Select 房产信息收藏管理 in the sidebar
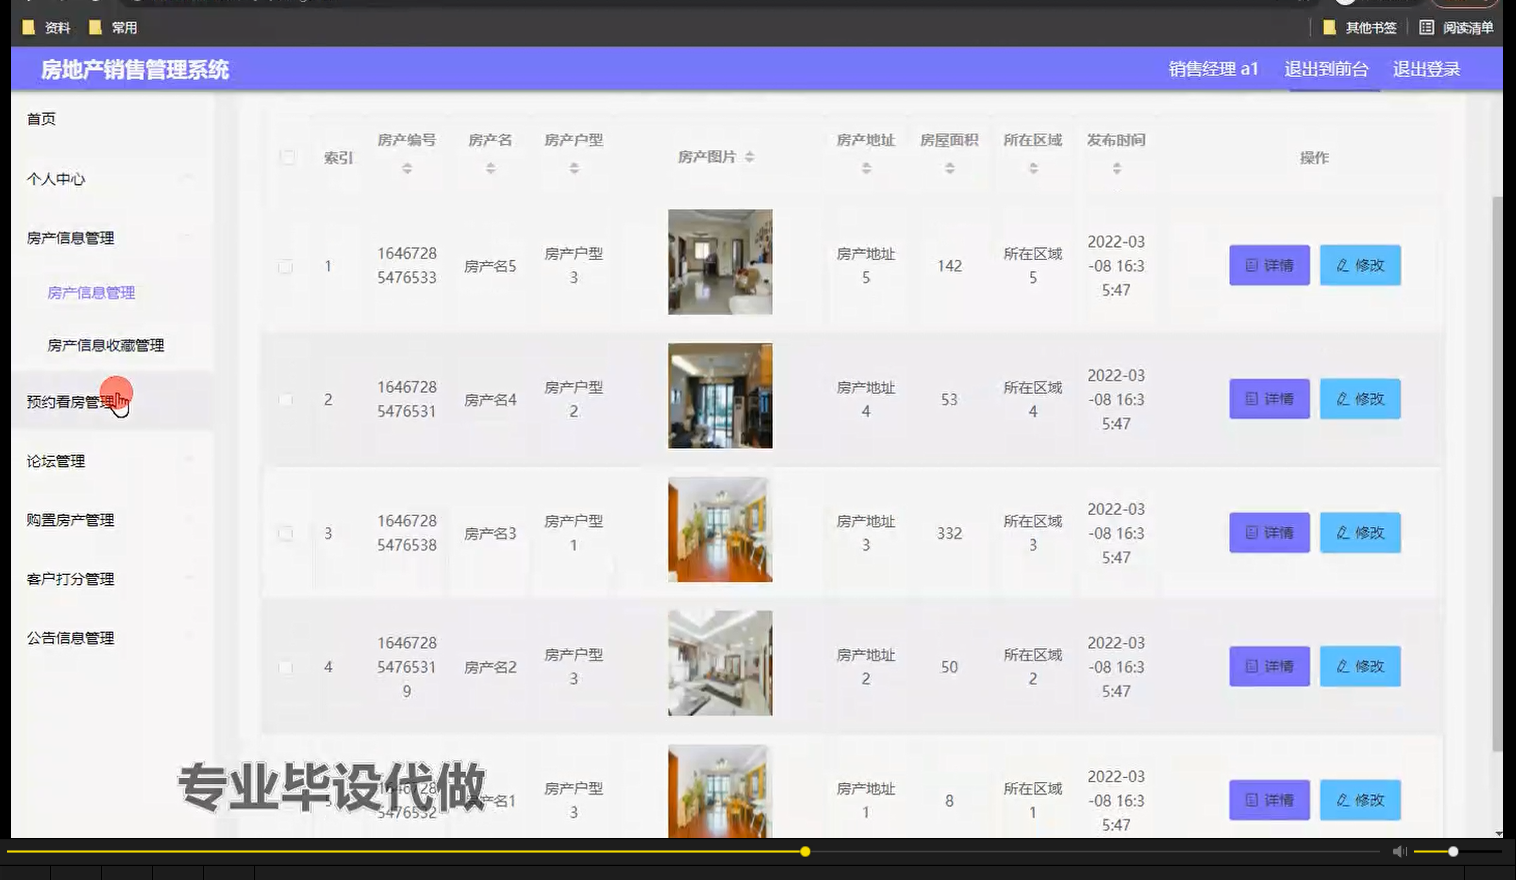The image size is (1516, 880). 105,345
